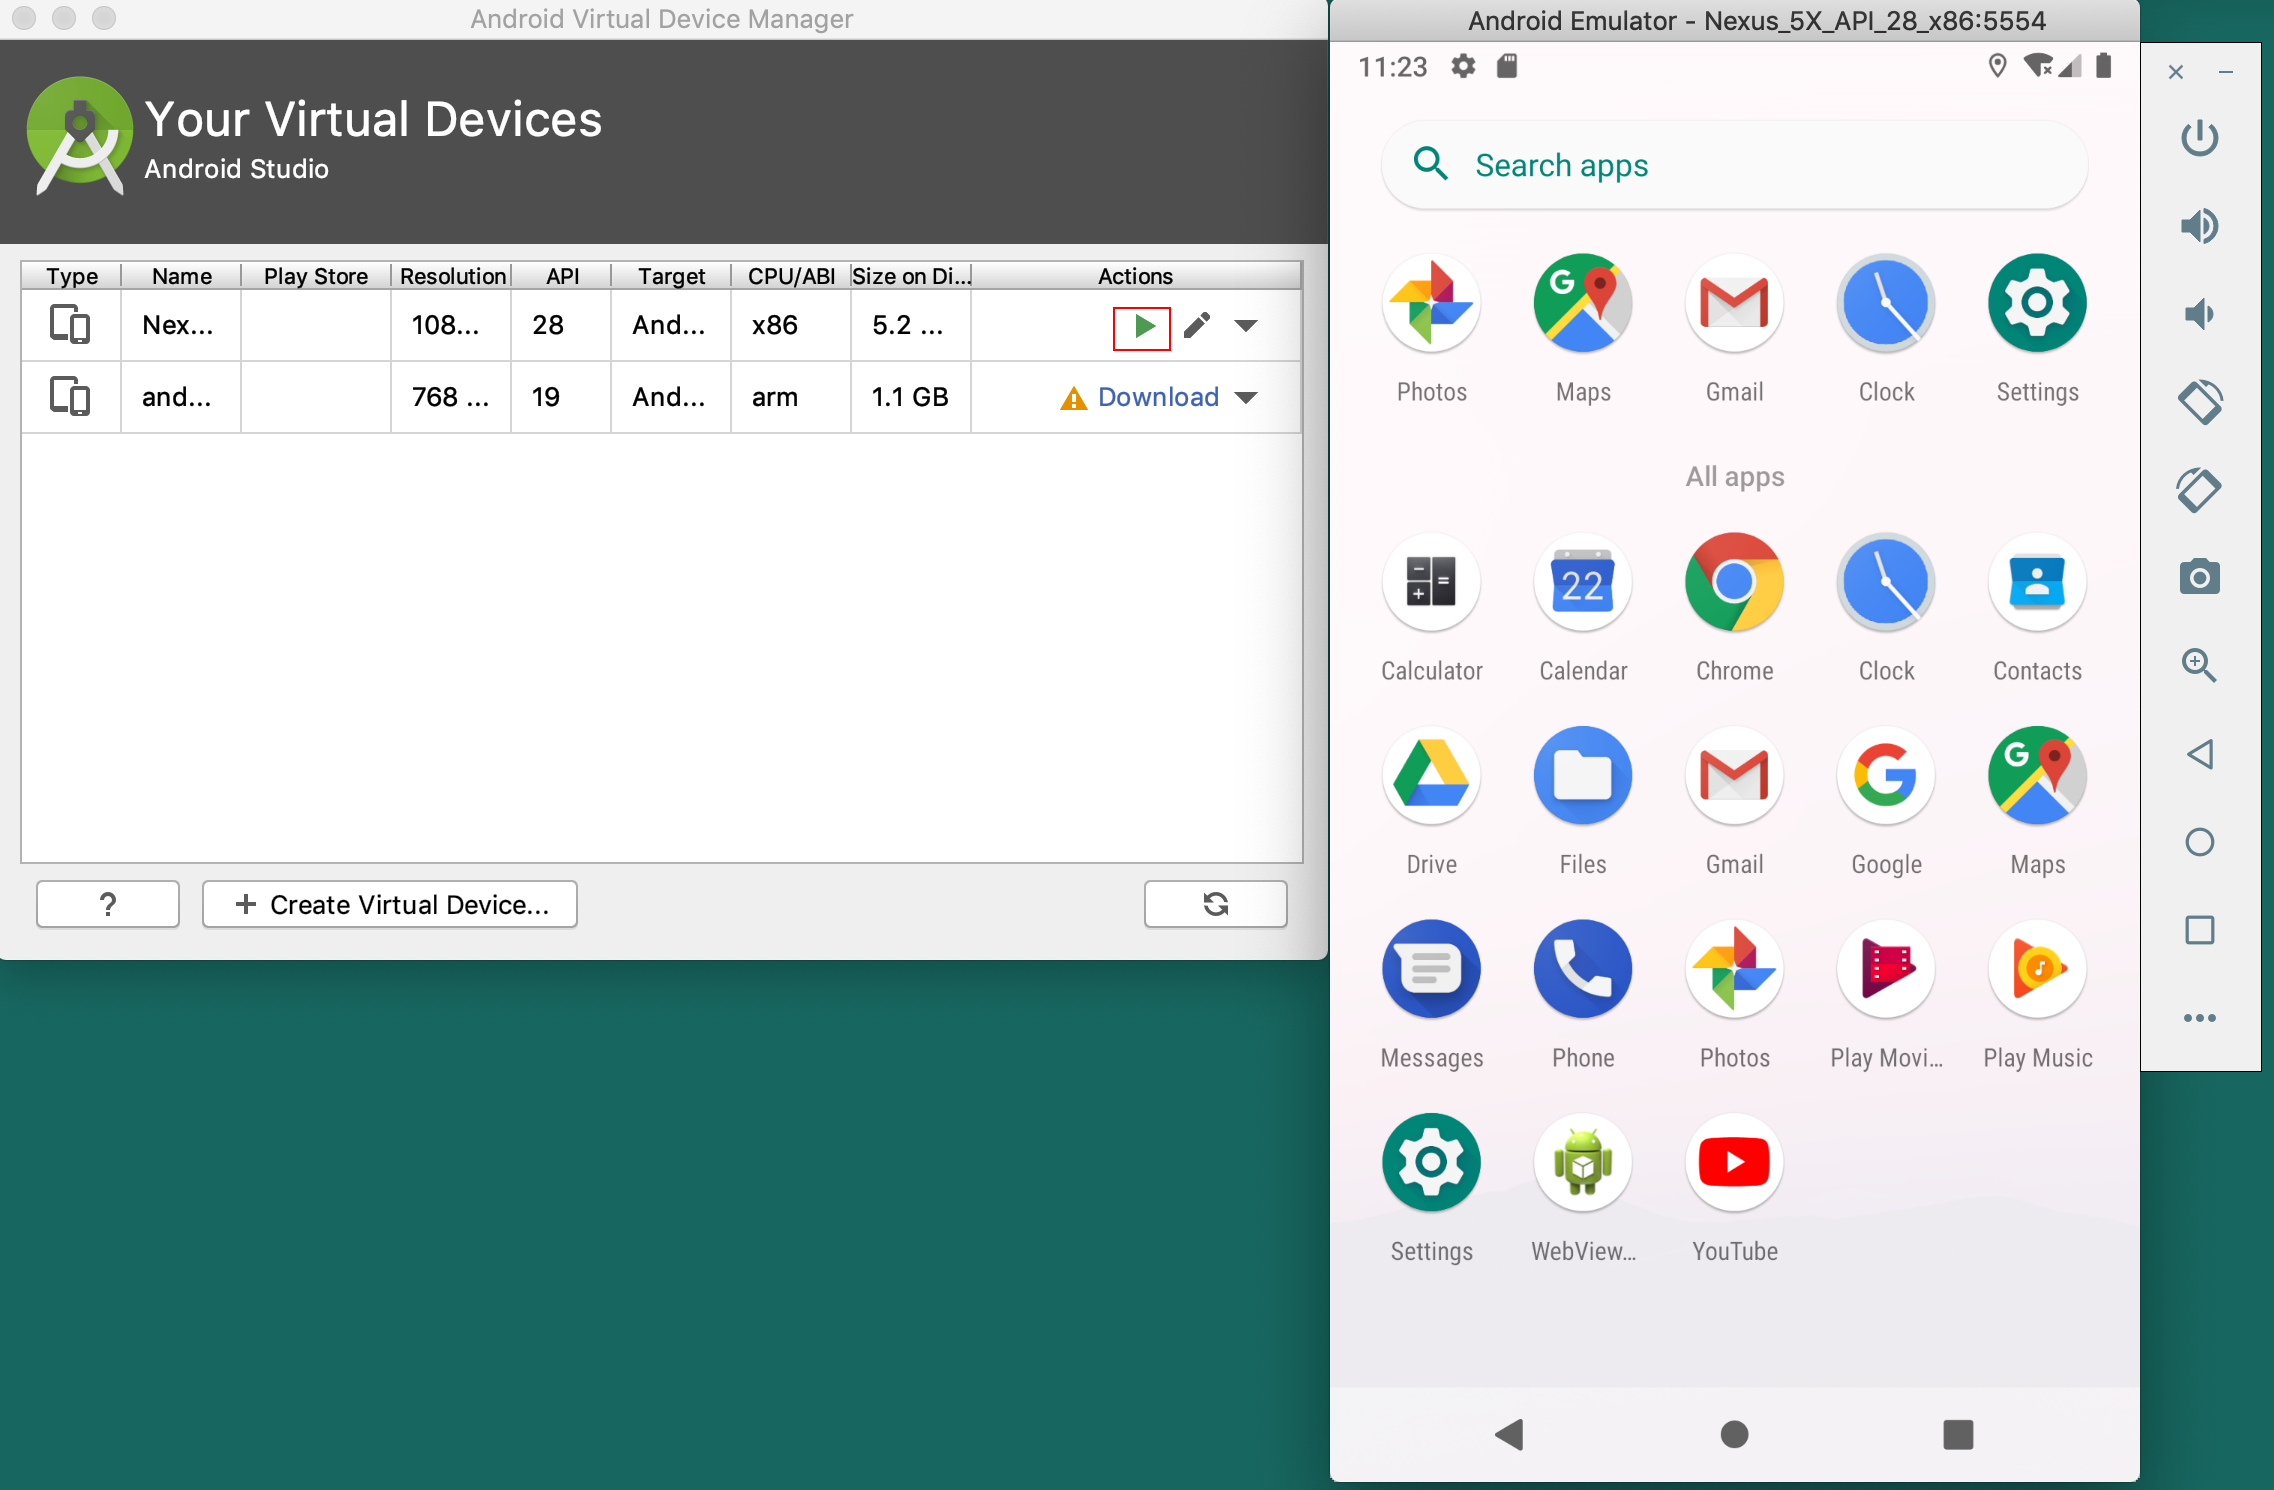The height and width of the screenshot is (1490, 2274).
Task: Click the magnifier icon in the Search apps bar
Action: [x=1431, y=164]
